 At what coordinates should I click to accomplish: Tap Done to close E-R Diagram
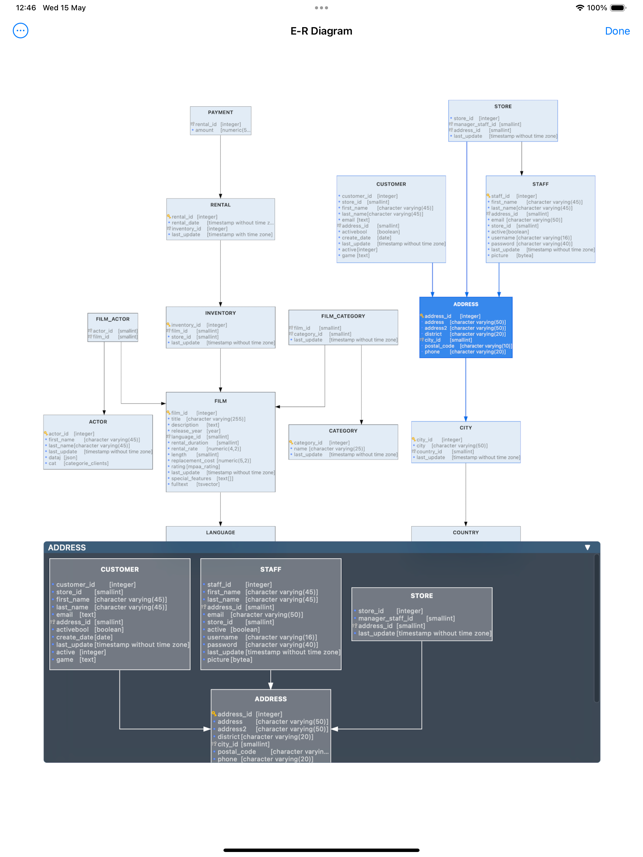click(x=617, y=31)
